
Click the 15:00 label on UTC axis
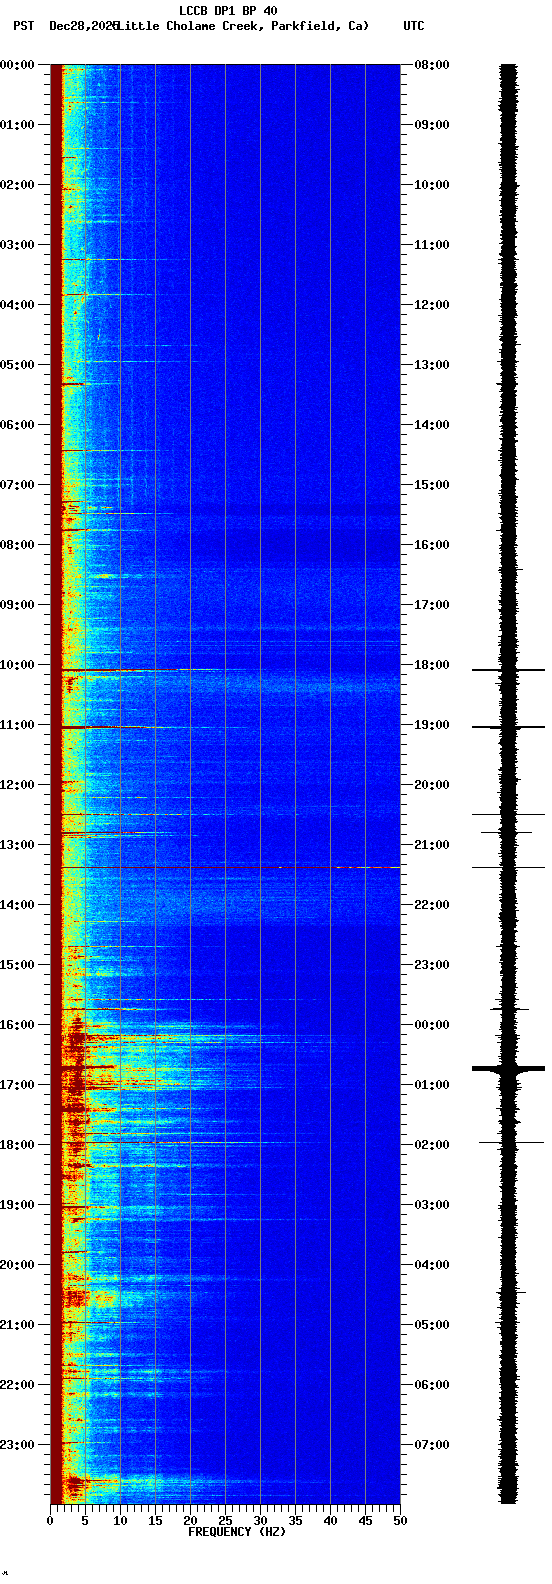(432, 485)
